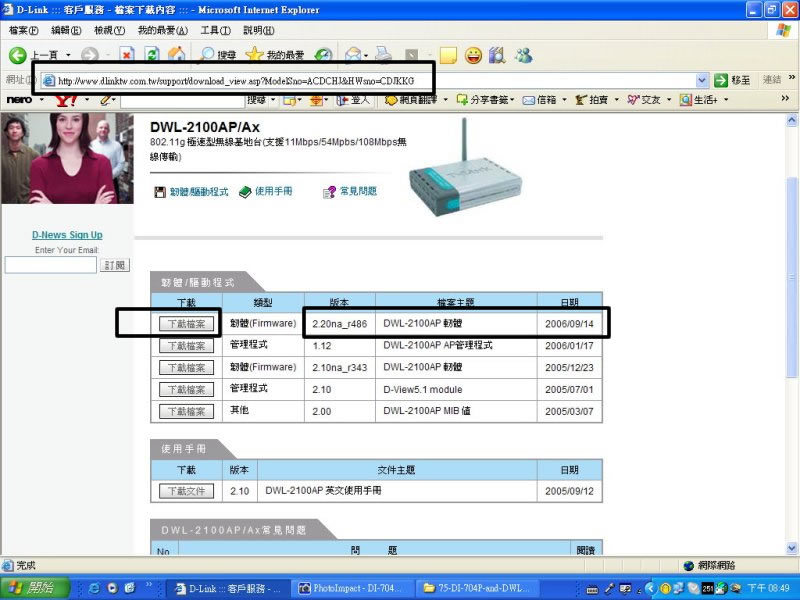This screenshot has height=600, width=800.
Task: Open the 工具(T) menu
Action: tap(215, 31)
